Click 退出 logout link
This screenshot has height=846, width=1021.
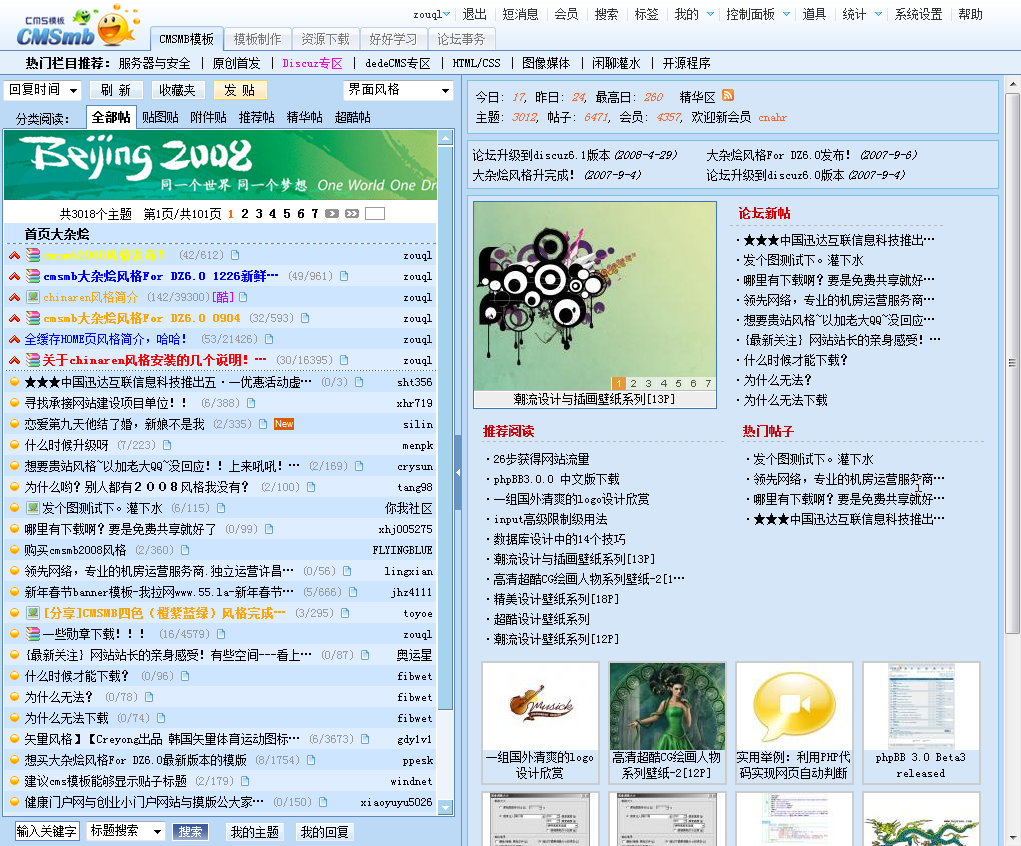(475, 14)
